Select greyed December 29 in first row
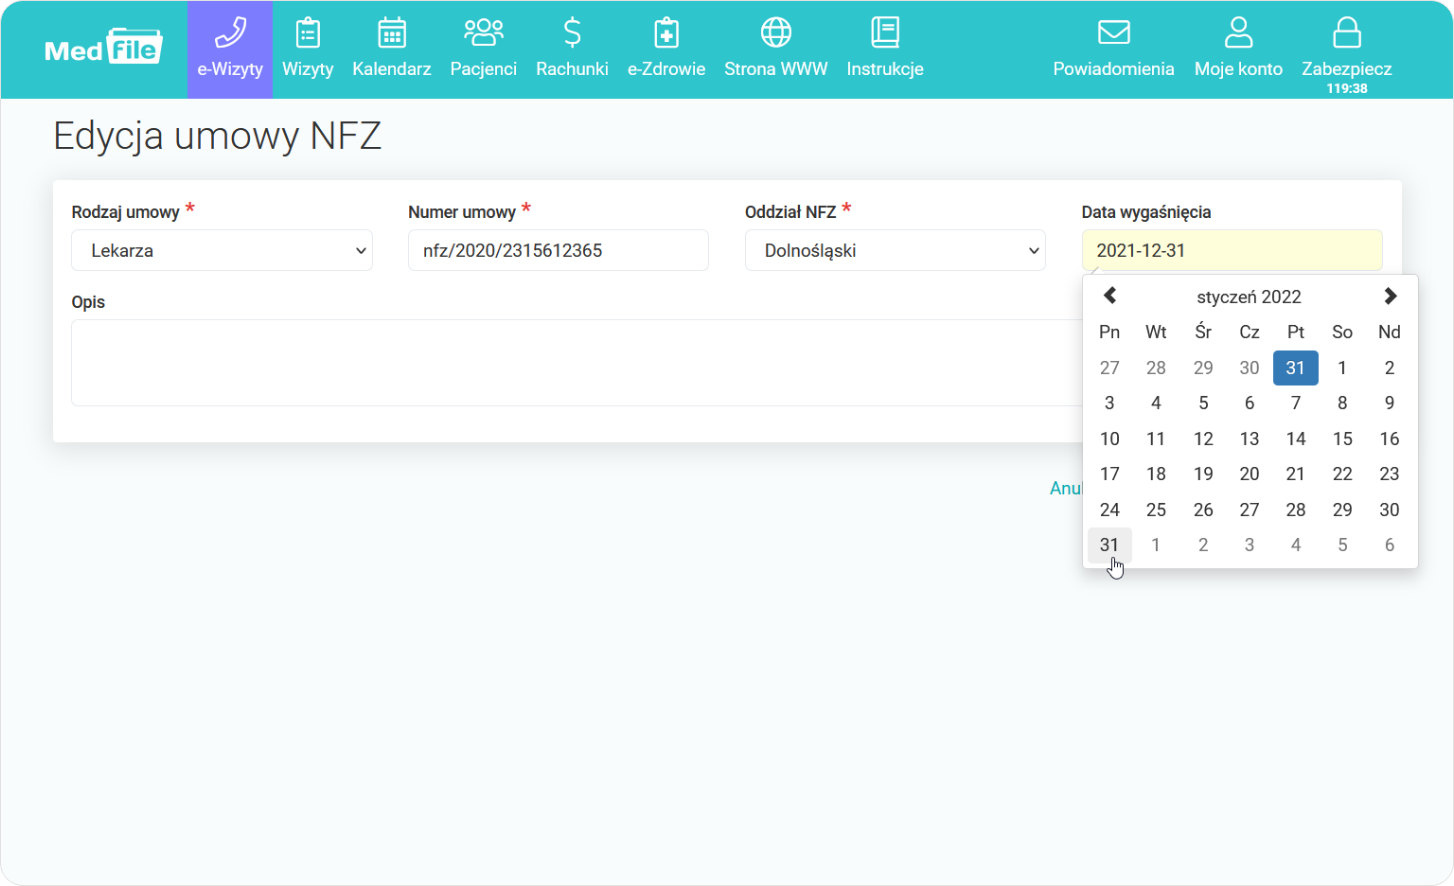The height and width of the screenshot is (886, 1454). point(1203,368)
